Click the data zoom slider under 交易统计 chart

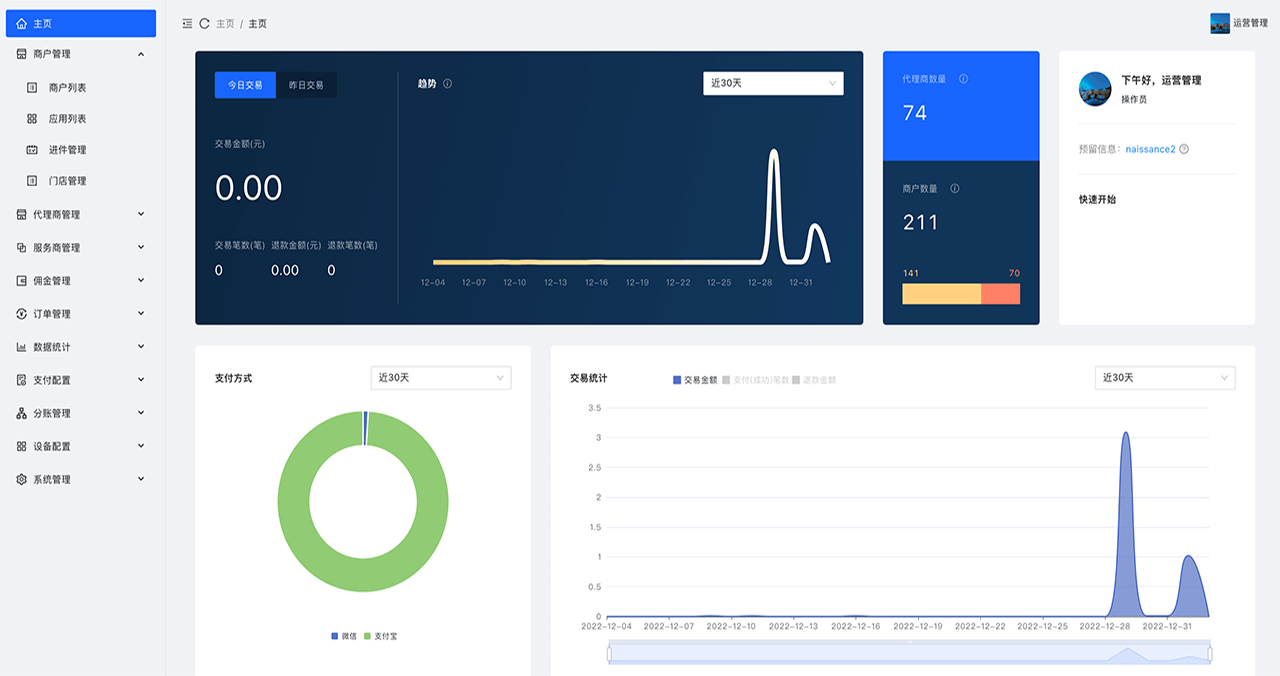(908, 653)
